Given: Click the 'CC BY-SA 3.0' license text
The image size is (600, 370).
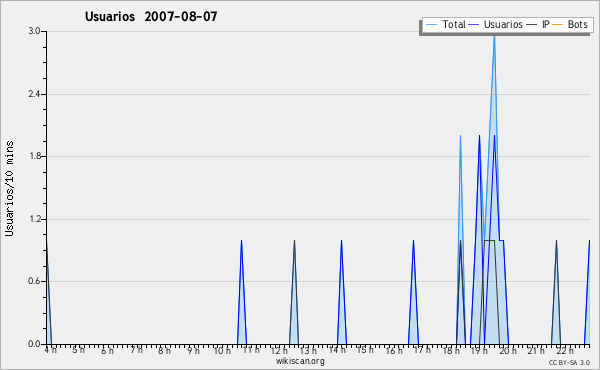Looking at the screenshot, I should coord(569,362).
